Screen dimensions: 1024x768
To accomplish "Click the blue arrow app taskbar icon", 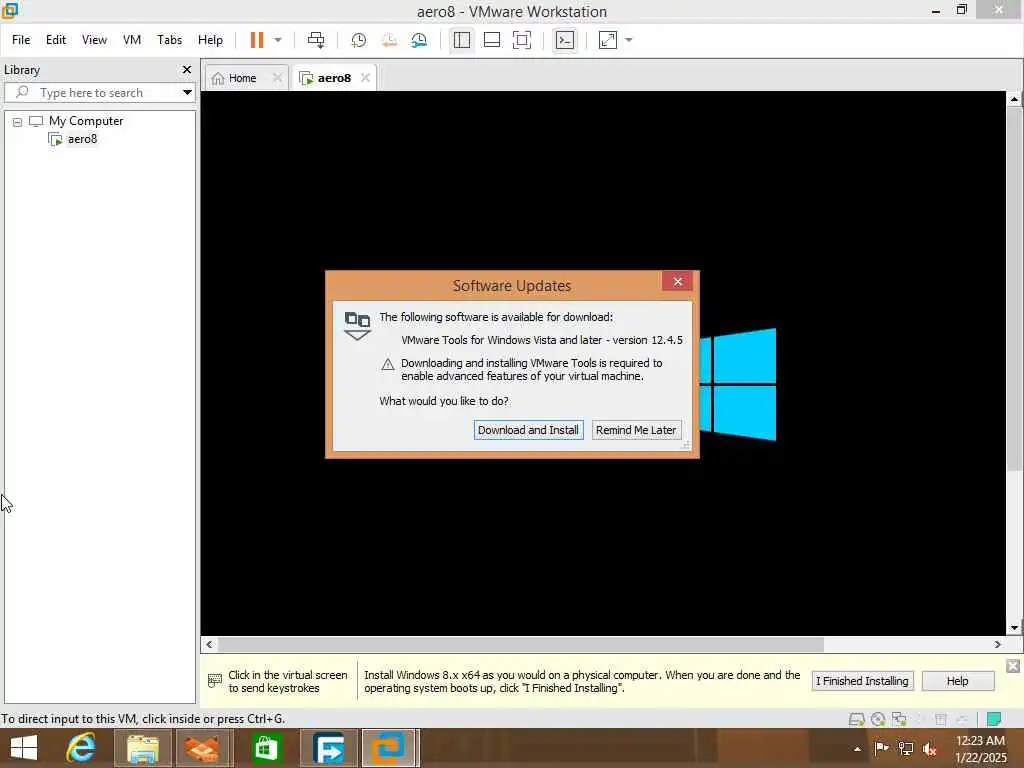I will point(328,748).
